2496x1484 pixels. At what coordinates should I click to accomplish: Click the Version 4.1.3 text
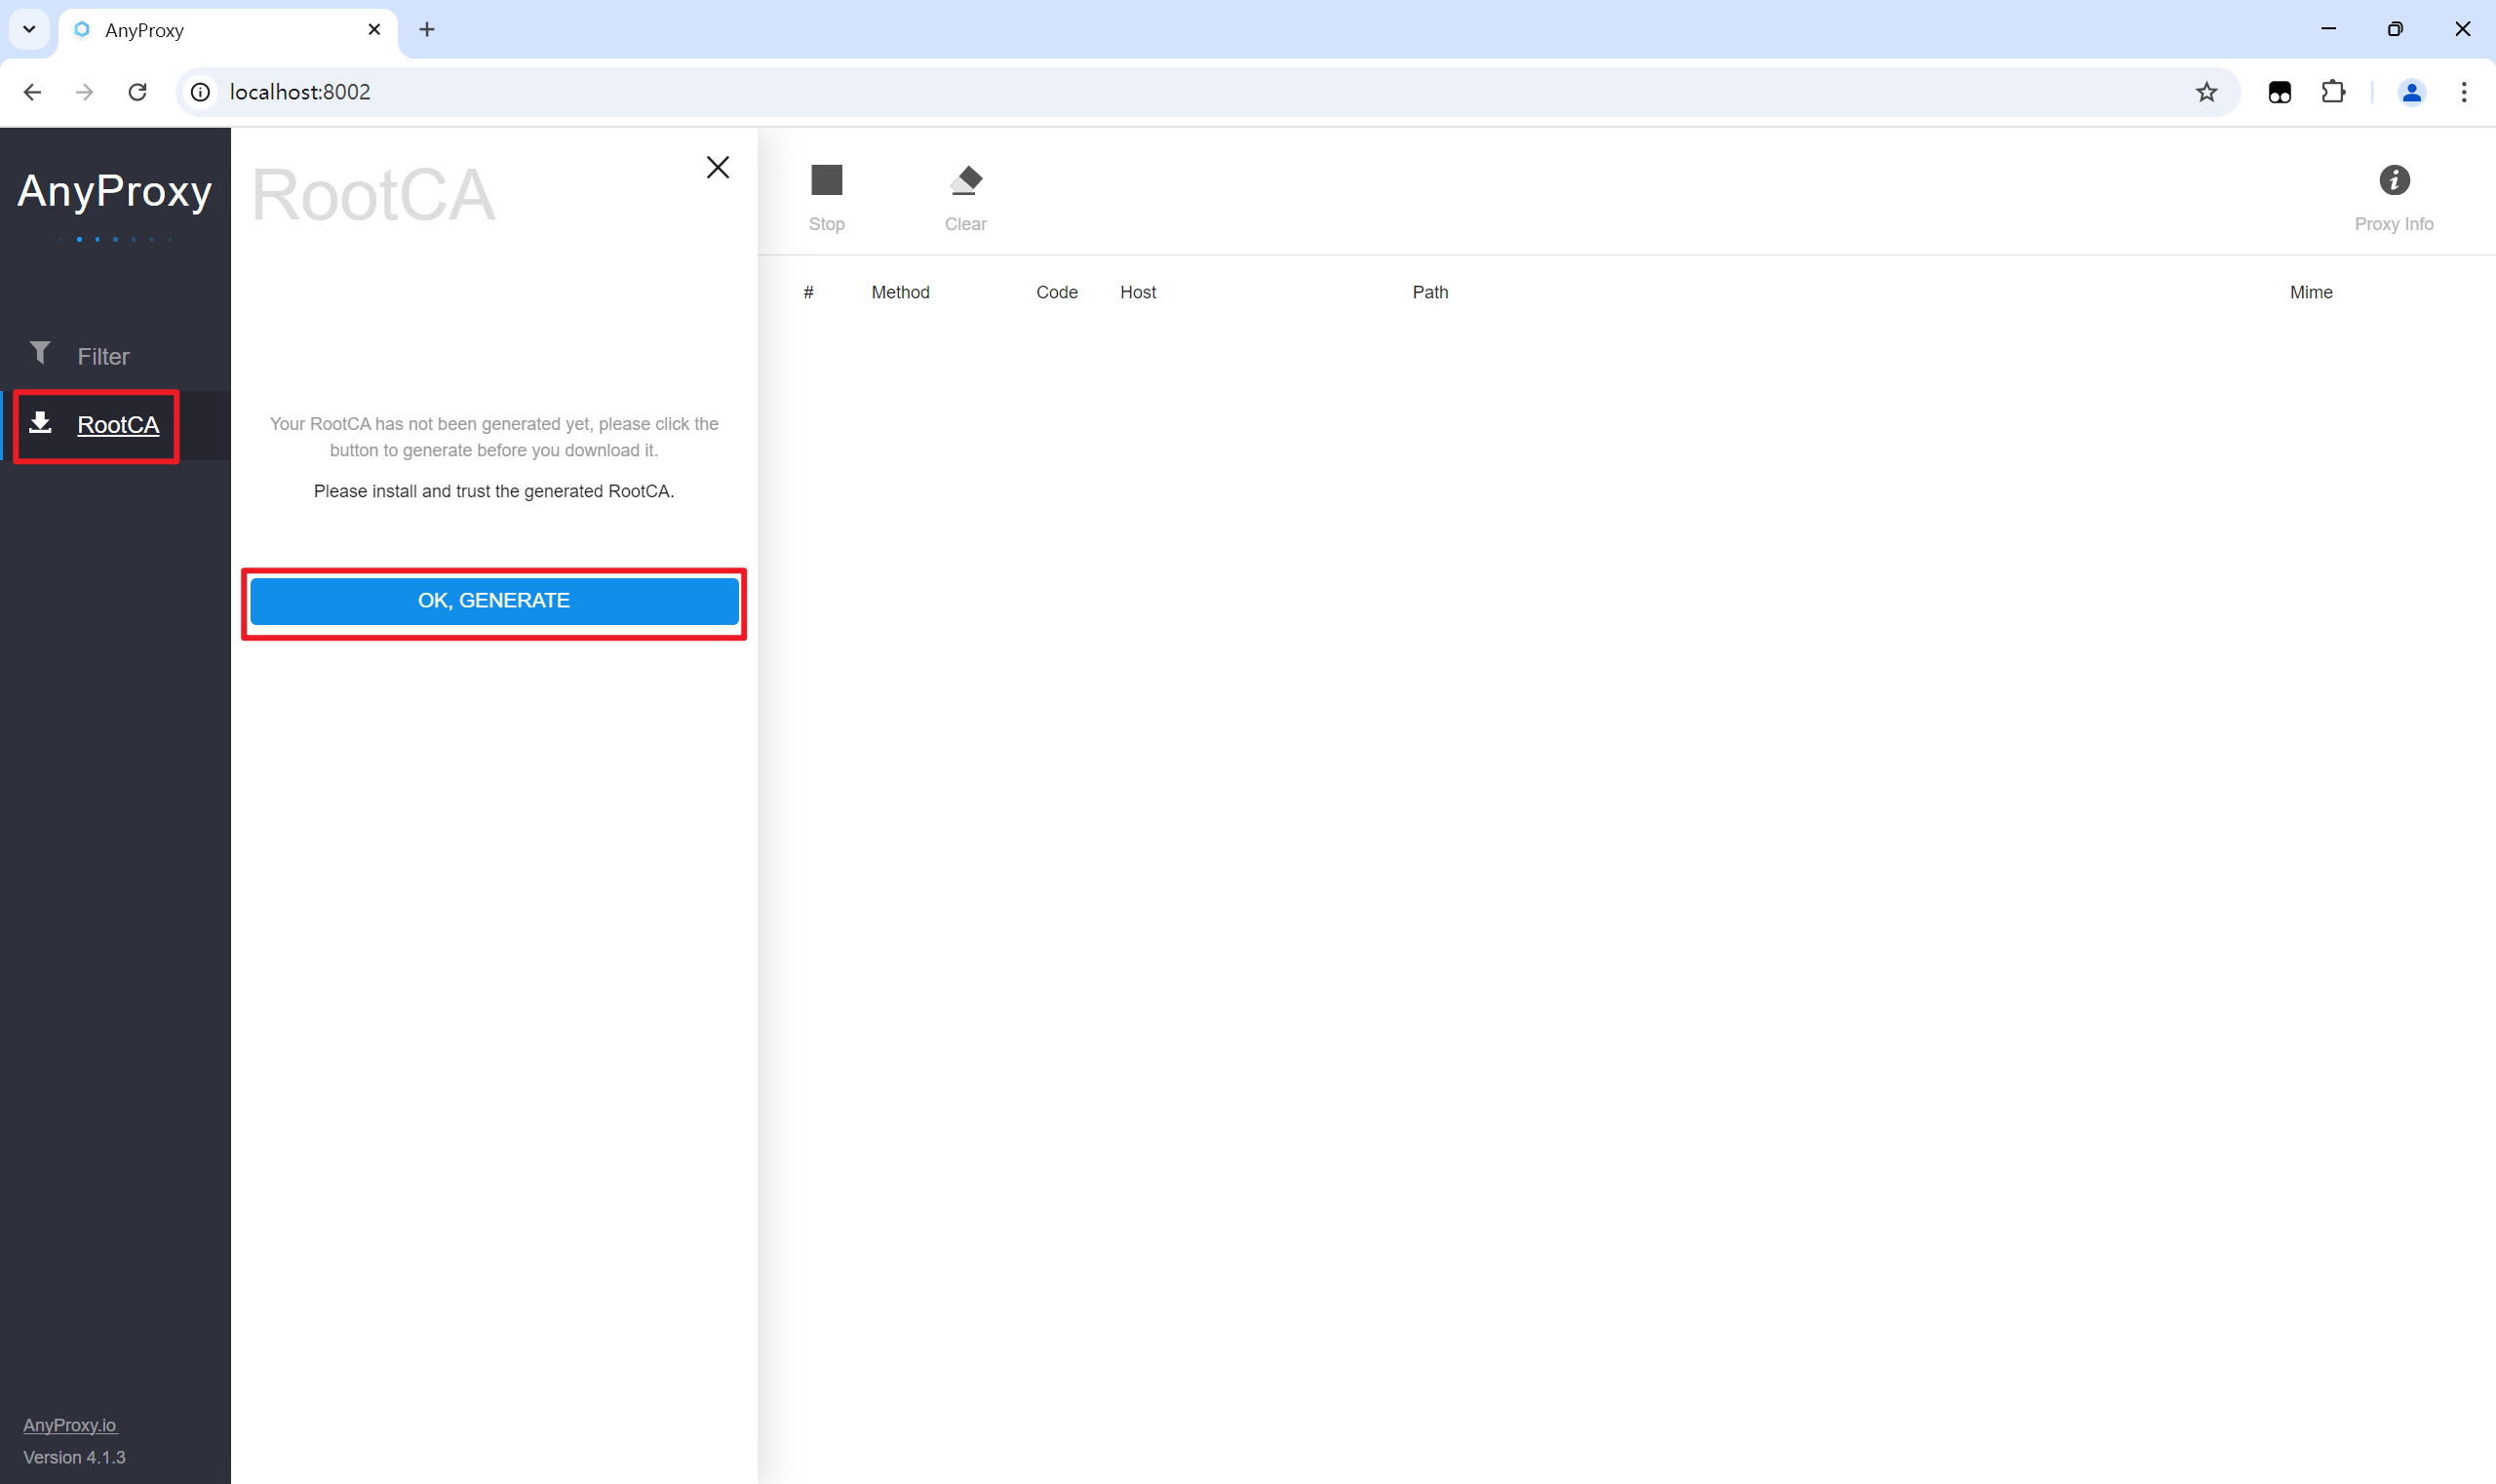[x=74, y=1457]
